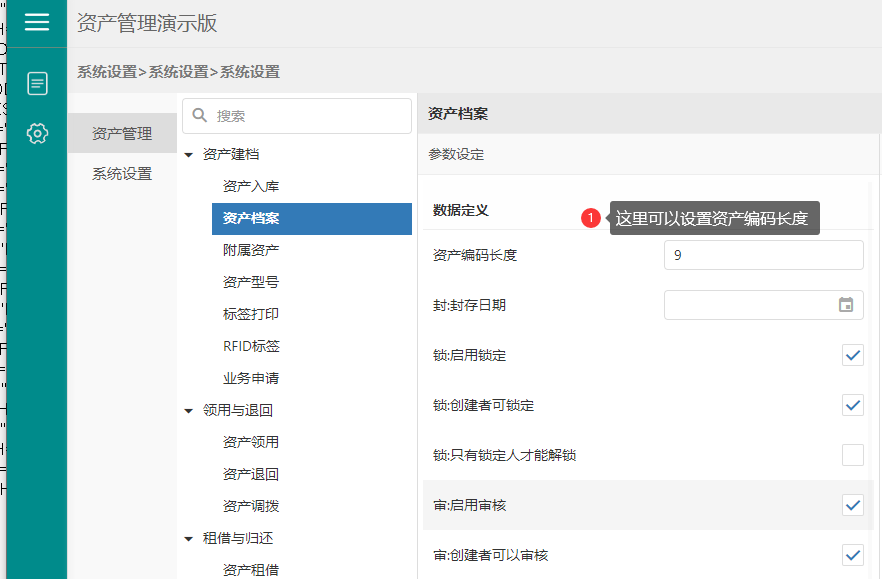Screen dimensions: 882x579
Task: Click the 资产编码长度 input field
Action: pos(763,255)
